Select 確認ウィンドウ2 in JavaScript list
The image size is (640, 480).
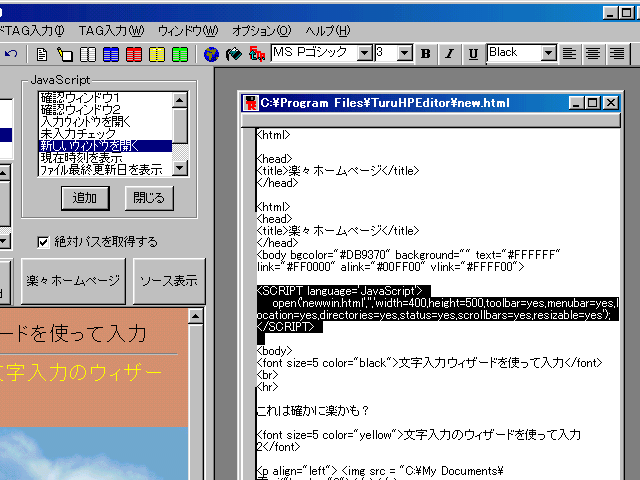point(105,110)
